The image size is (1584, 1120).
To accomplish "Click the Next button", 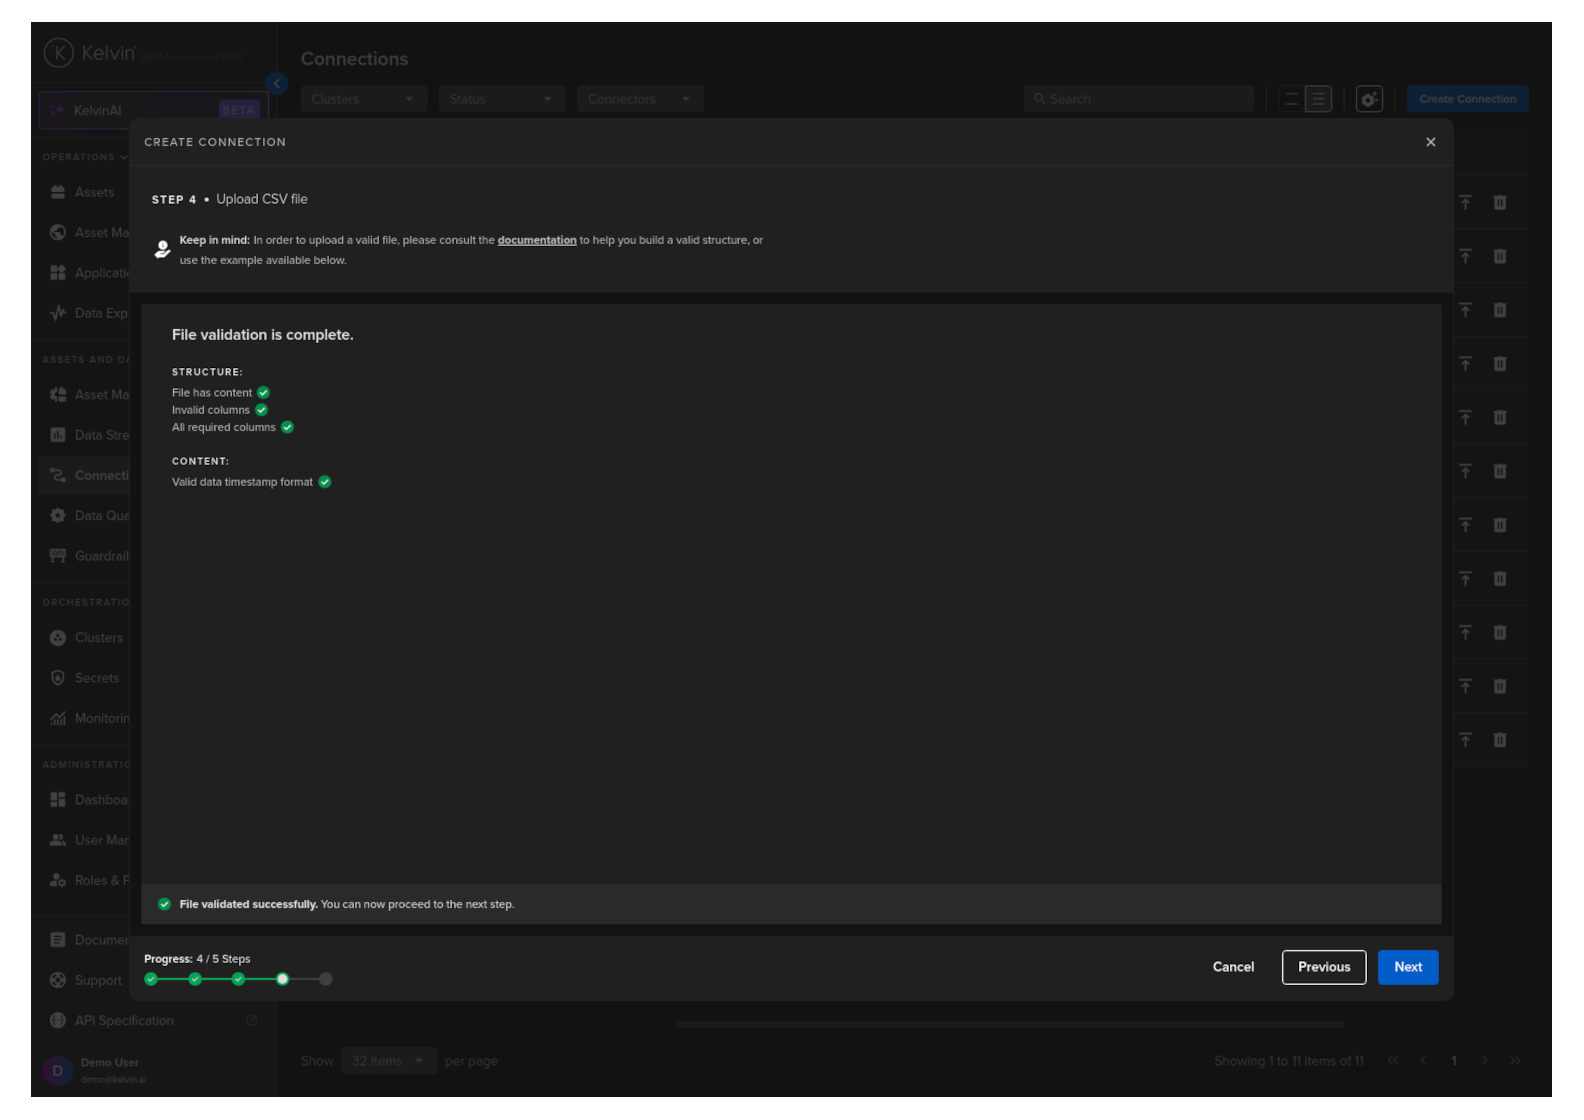I will tap(1407, 967).
